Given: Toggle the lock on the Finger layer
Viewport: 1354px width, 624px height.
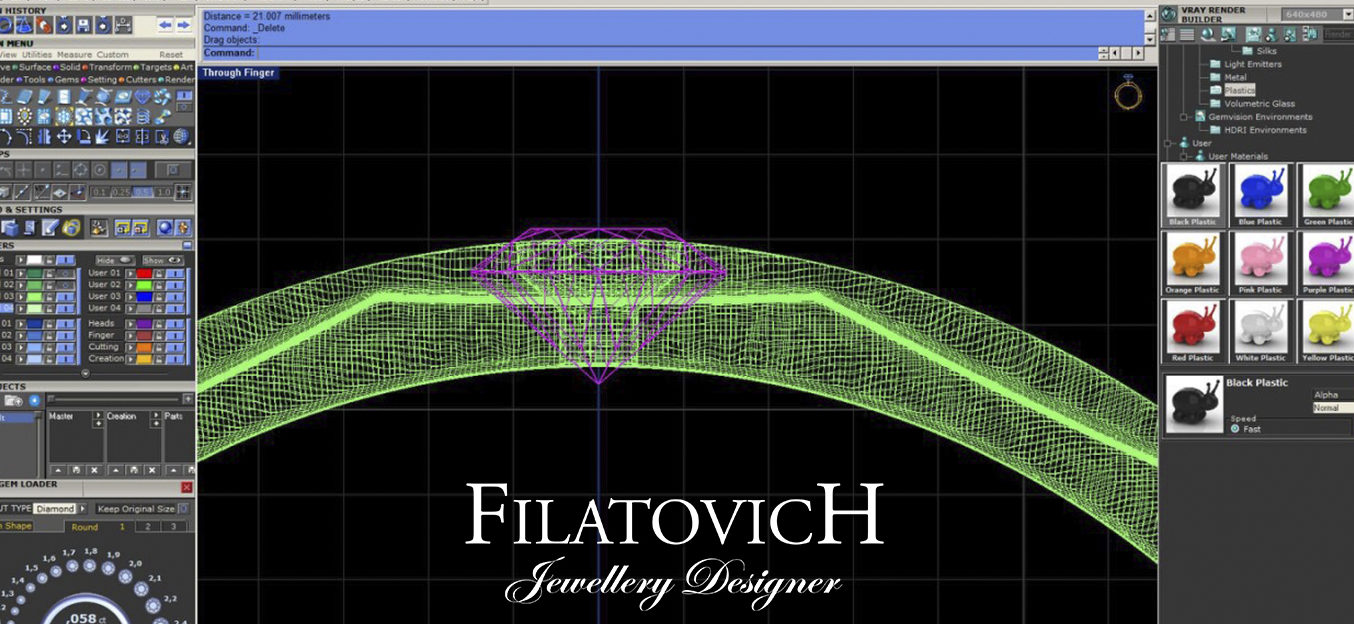Looking at the screenshot, I should tap(158, 335).
